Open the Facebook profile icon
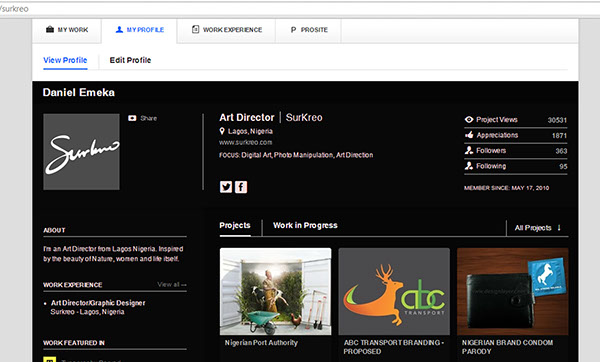The width and height of the screenshot is (600, 362). (x=241, y=187)
